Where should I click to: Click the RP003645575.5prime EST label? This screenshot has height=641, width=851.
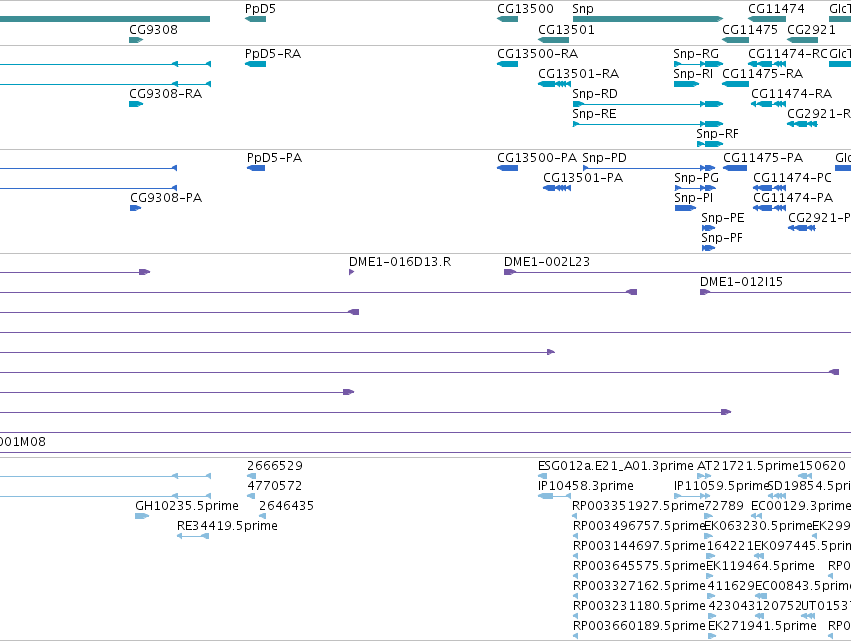click(x=639, y=567)
